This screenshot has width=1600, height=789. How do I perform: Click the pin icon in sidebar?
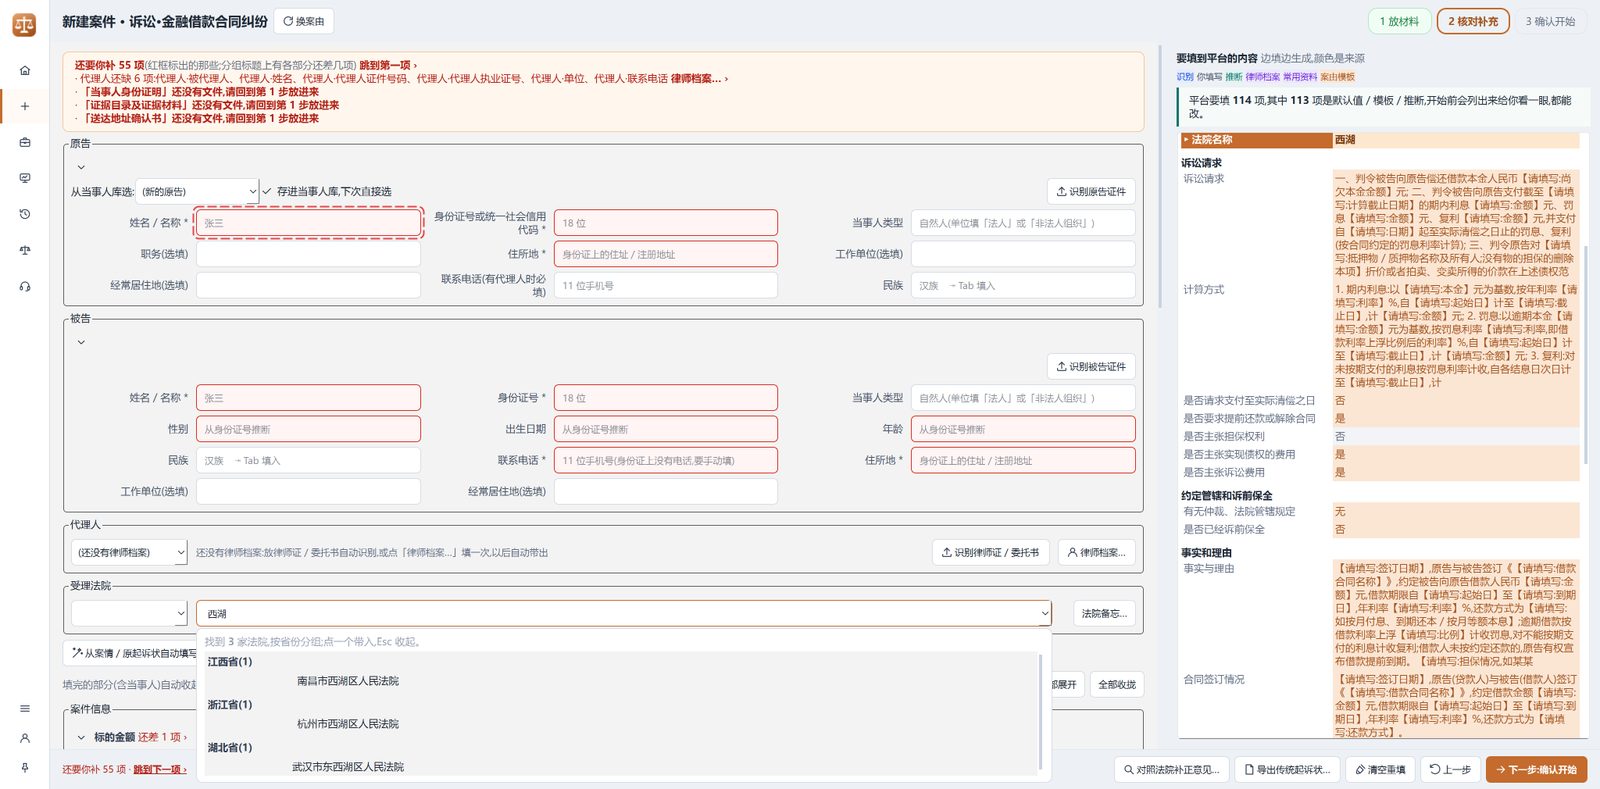25,768
